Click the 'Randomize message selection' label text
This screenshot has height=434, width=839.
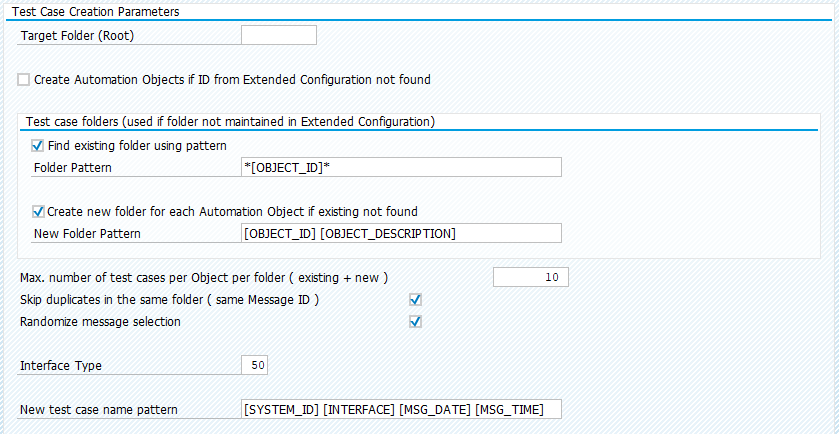tap(100, 322)
